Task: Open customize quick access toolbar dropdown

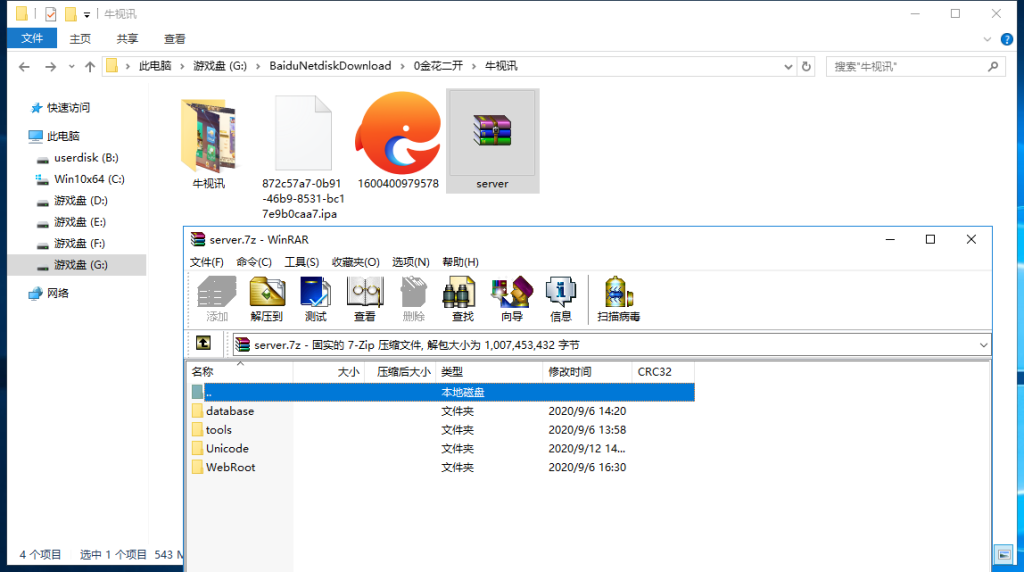Action: (x=87, y=14)
